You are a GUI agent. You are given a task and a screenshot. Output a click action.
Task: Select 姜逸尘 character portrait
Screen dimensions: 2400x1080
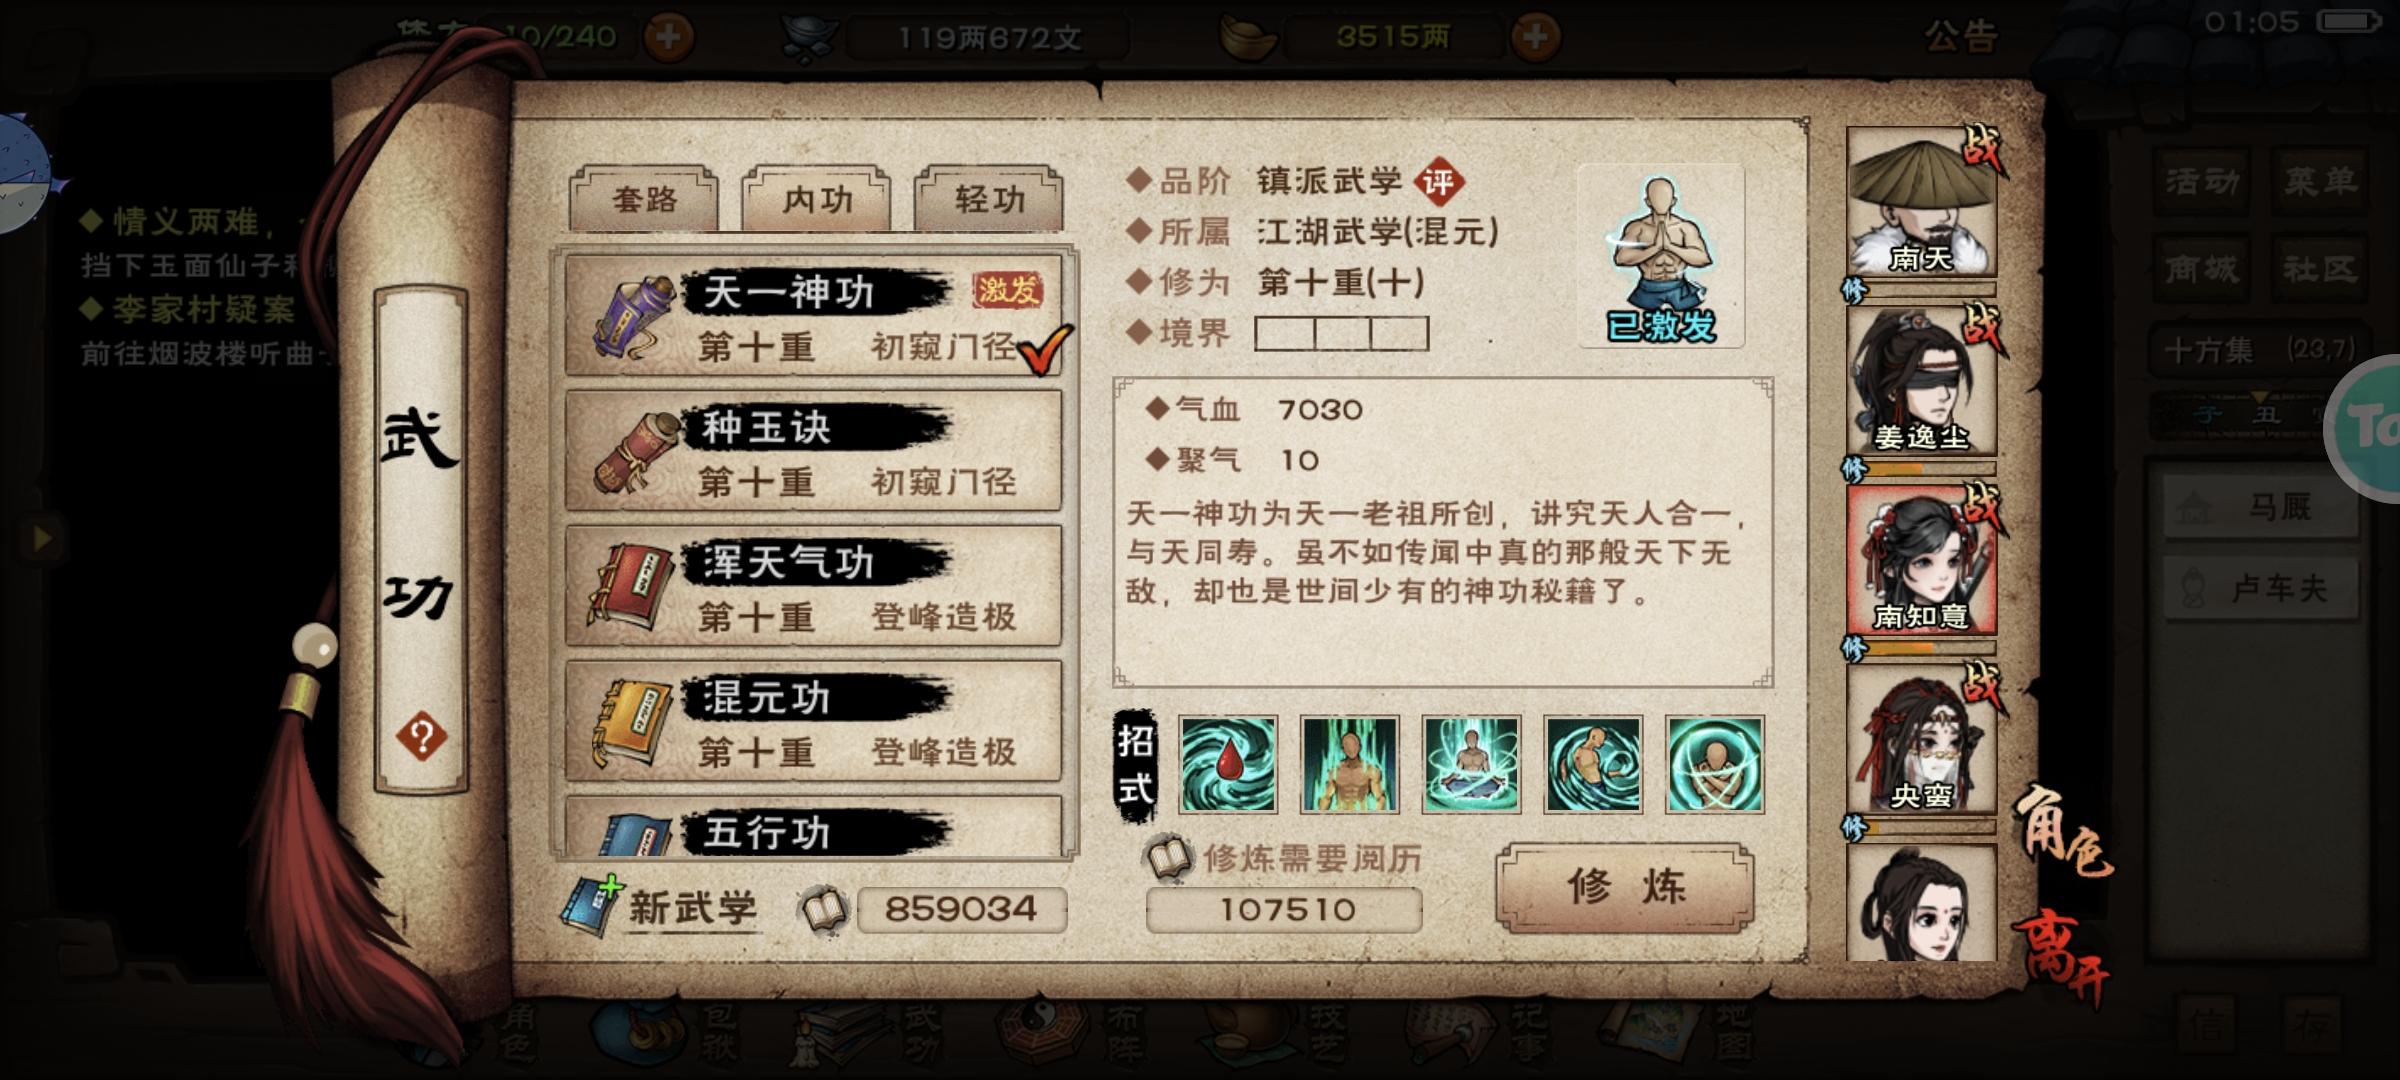tap(1921, 383)
